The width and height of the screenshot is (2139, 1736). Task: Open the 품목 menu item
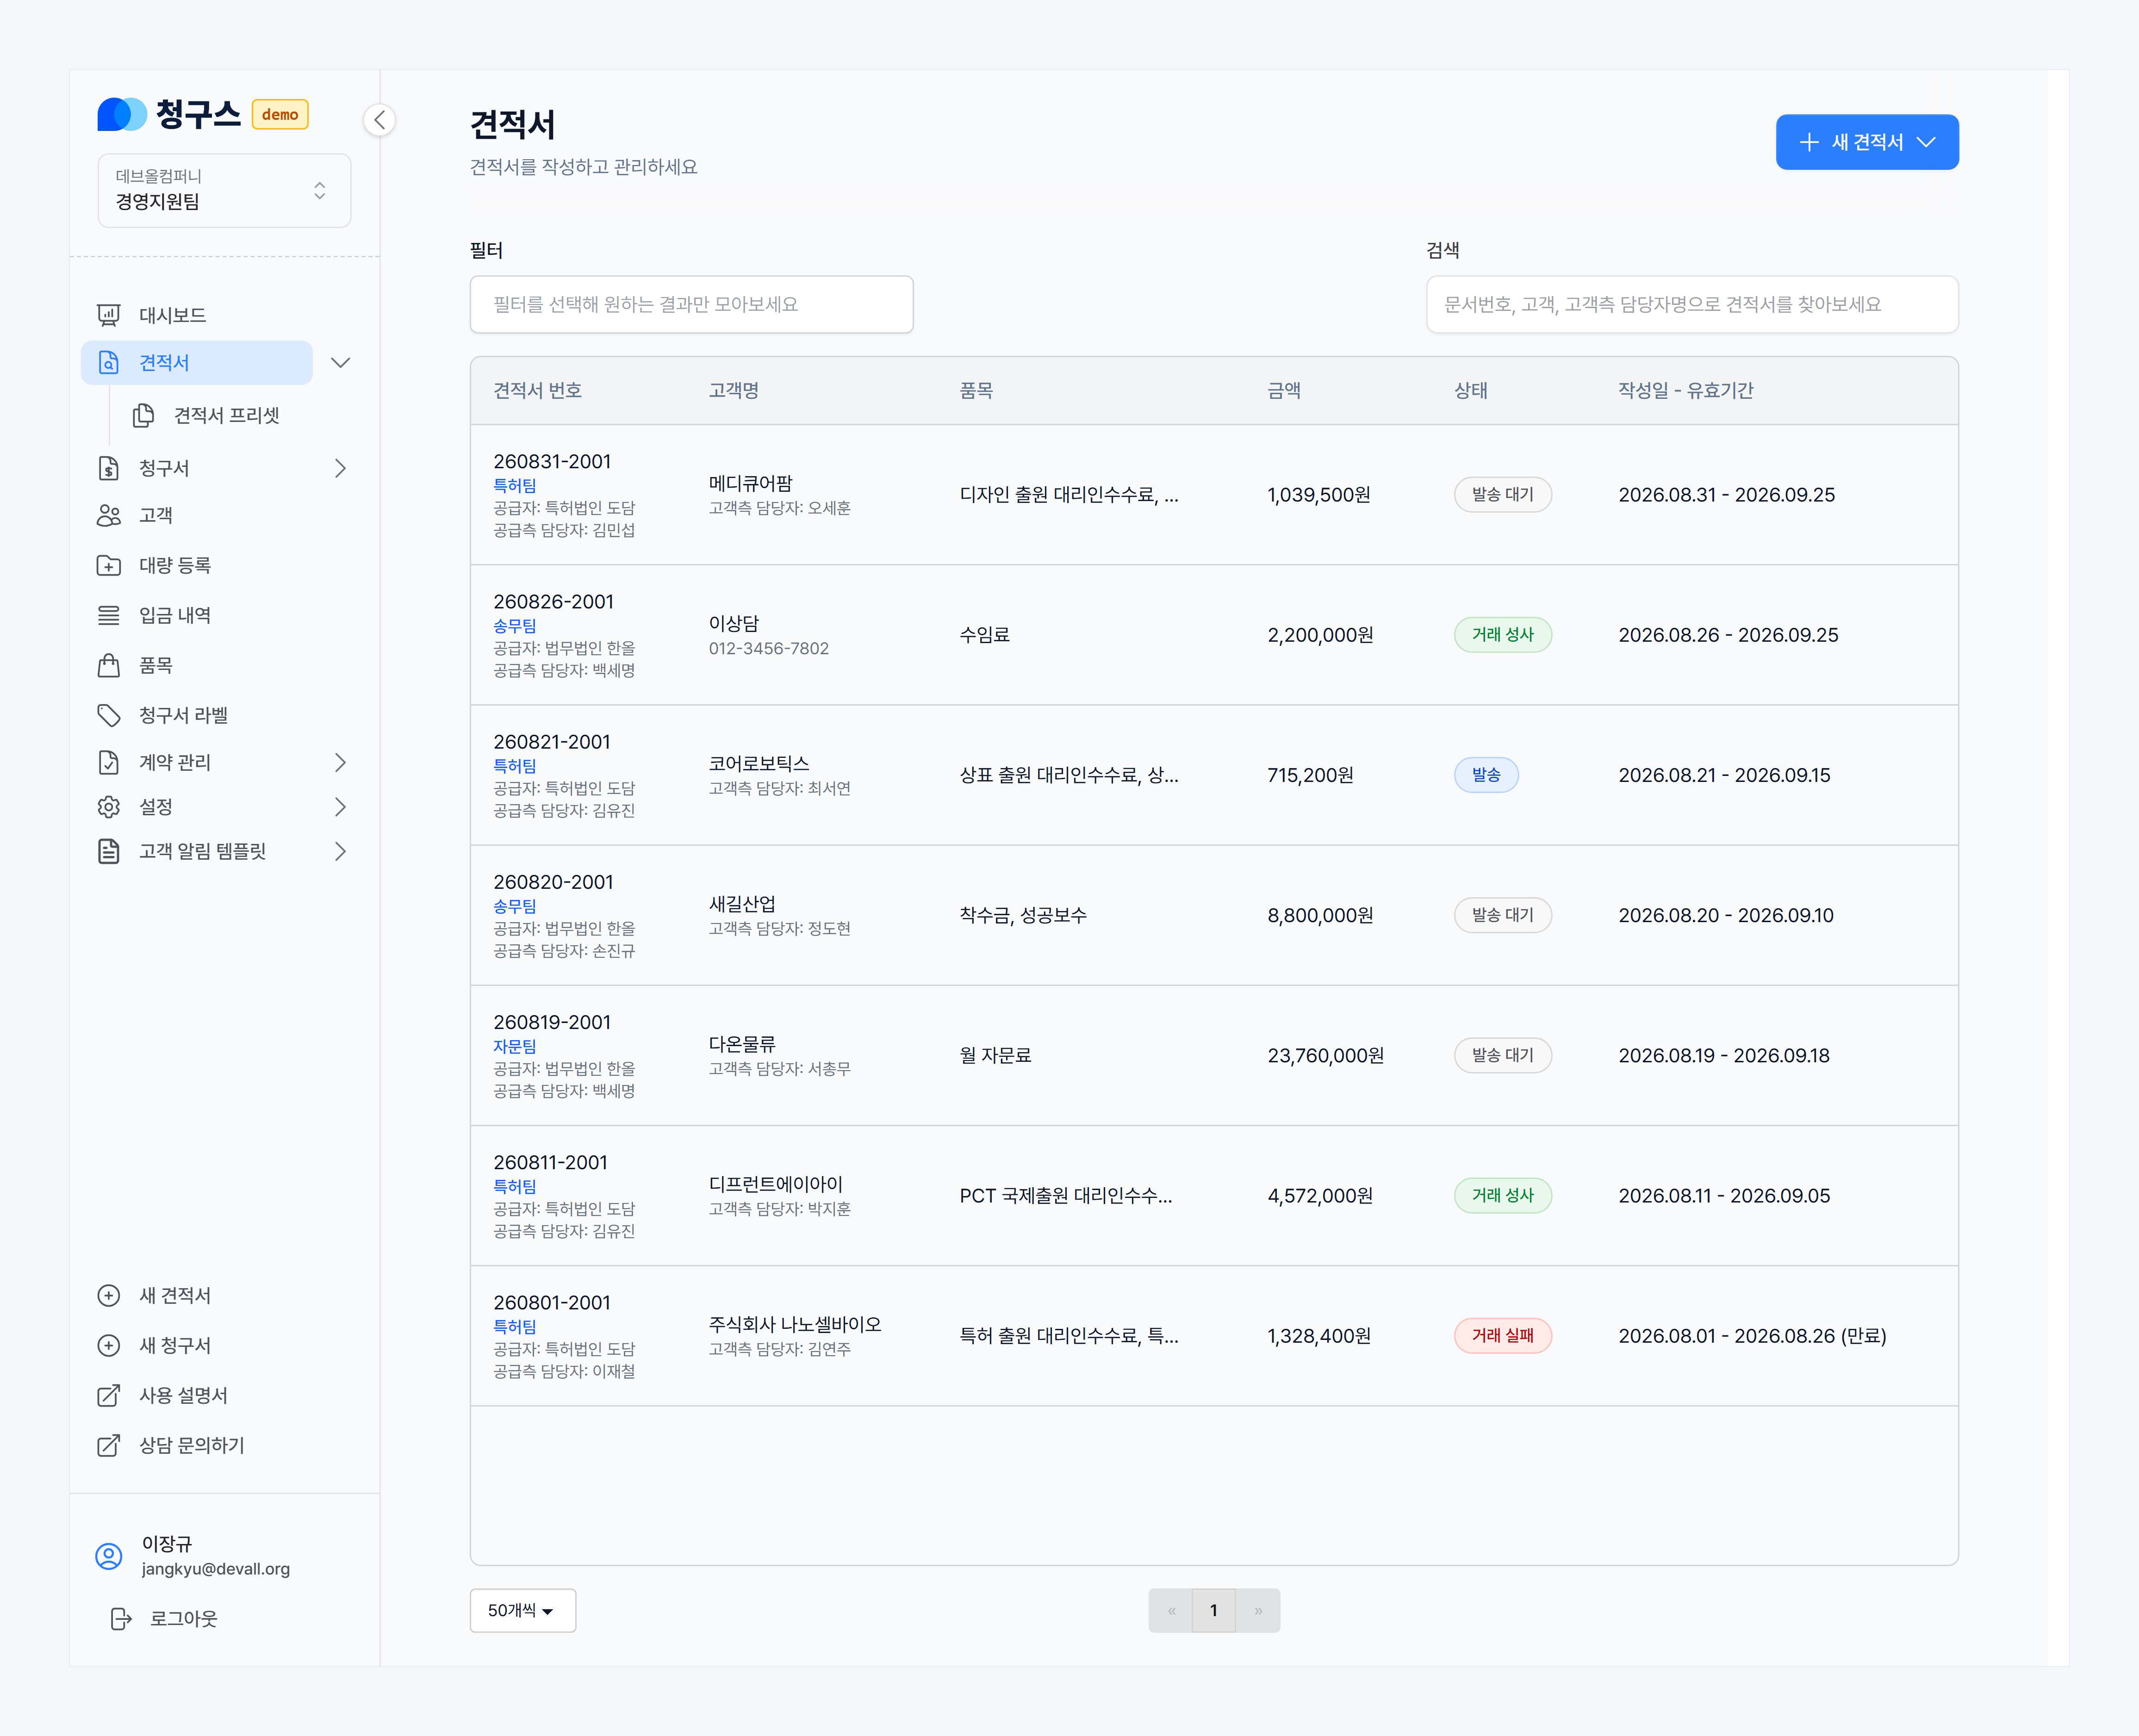155,665
